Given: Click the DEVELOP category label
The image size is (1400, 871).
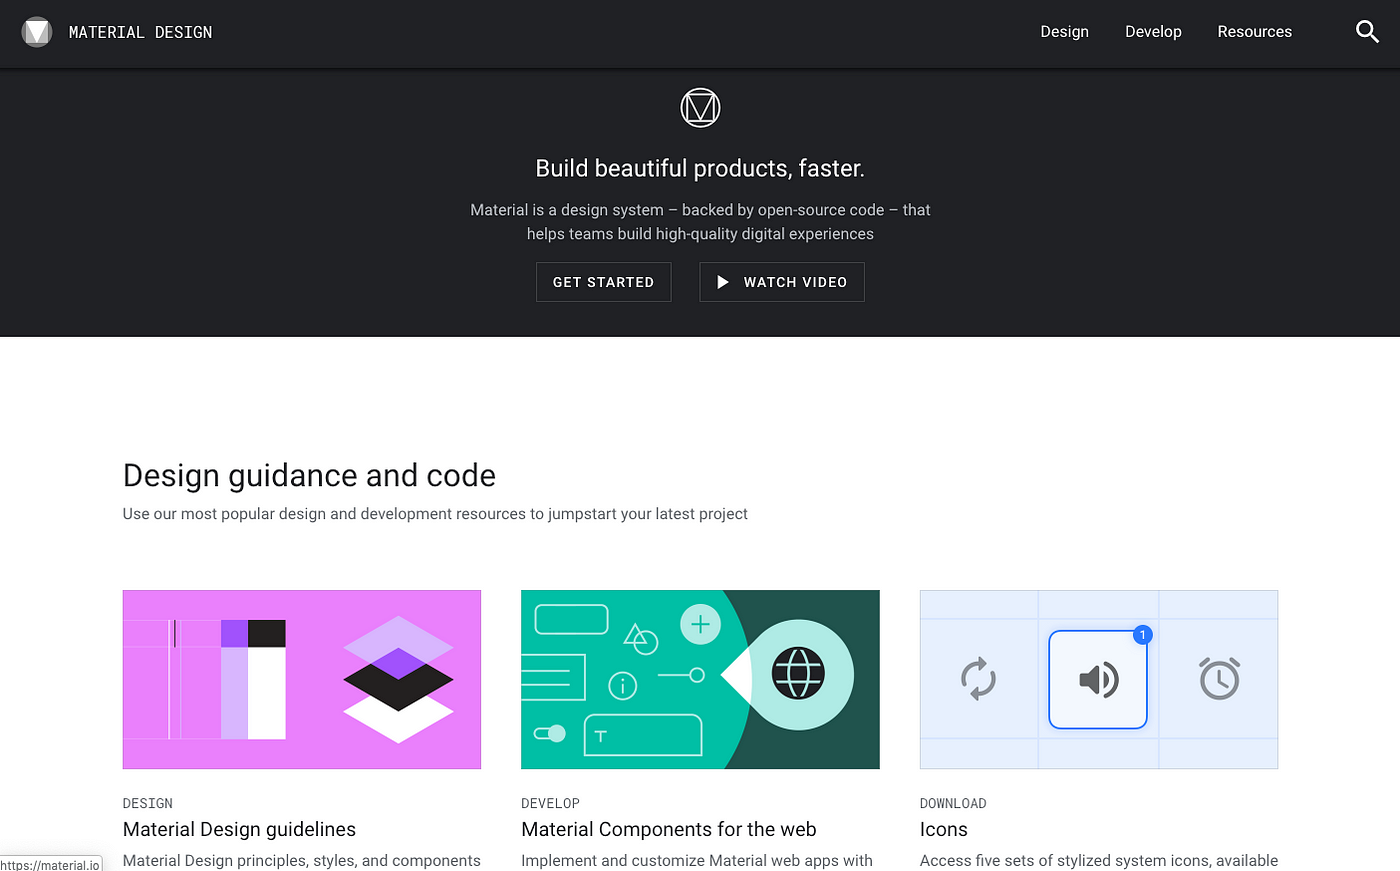Looking at the screenshot, I should pos(550,803).
